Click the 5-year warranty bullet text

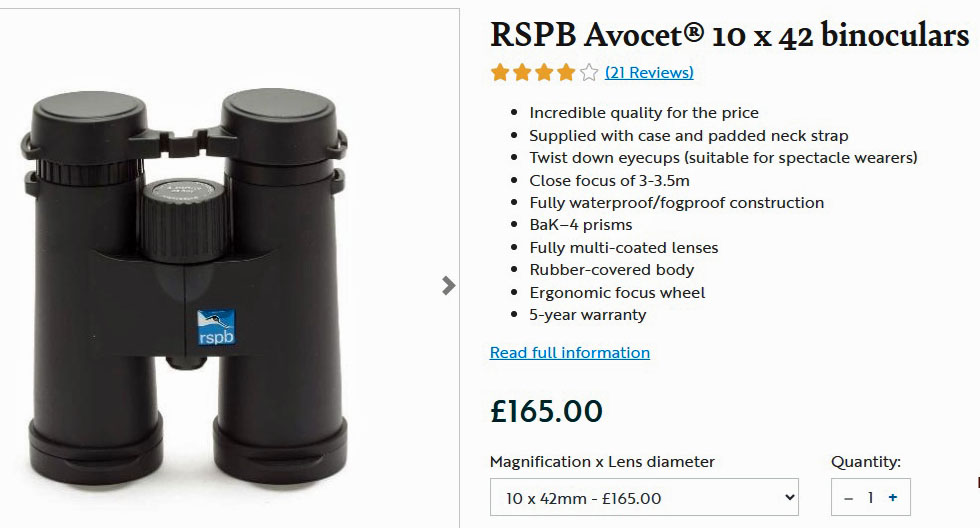click(588, 315)
